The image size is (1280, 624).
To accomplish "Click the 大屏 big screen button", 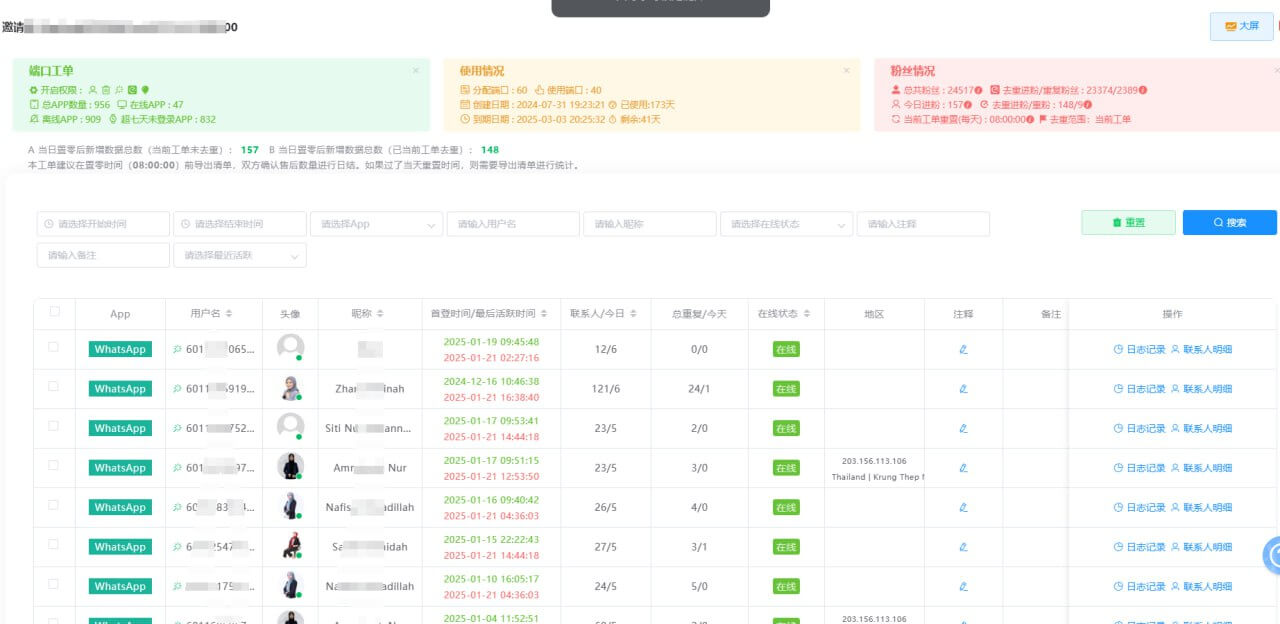I will pyautogui.click(x=1241, y=26).
